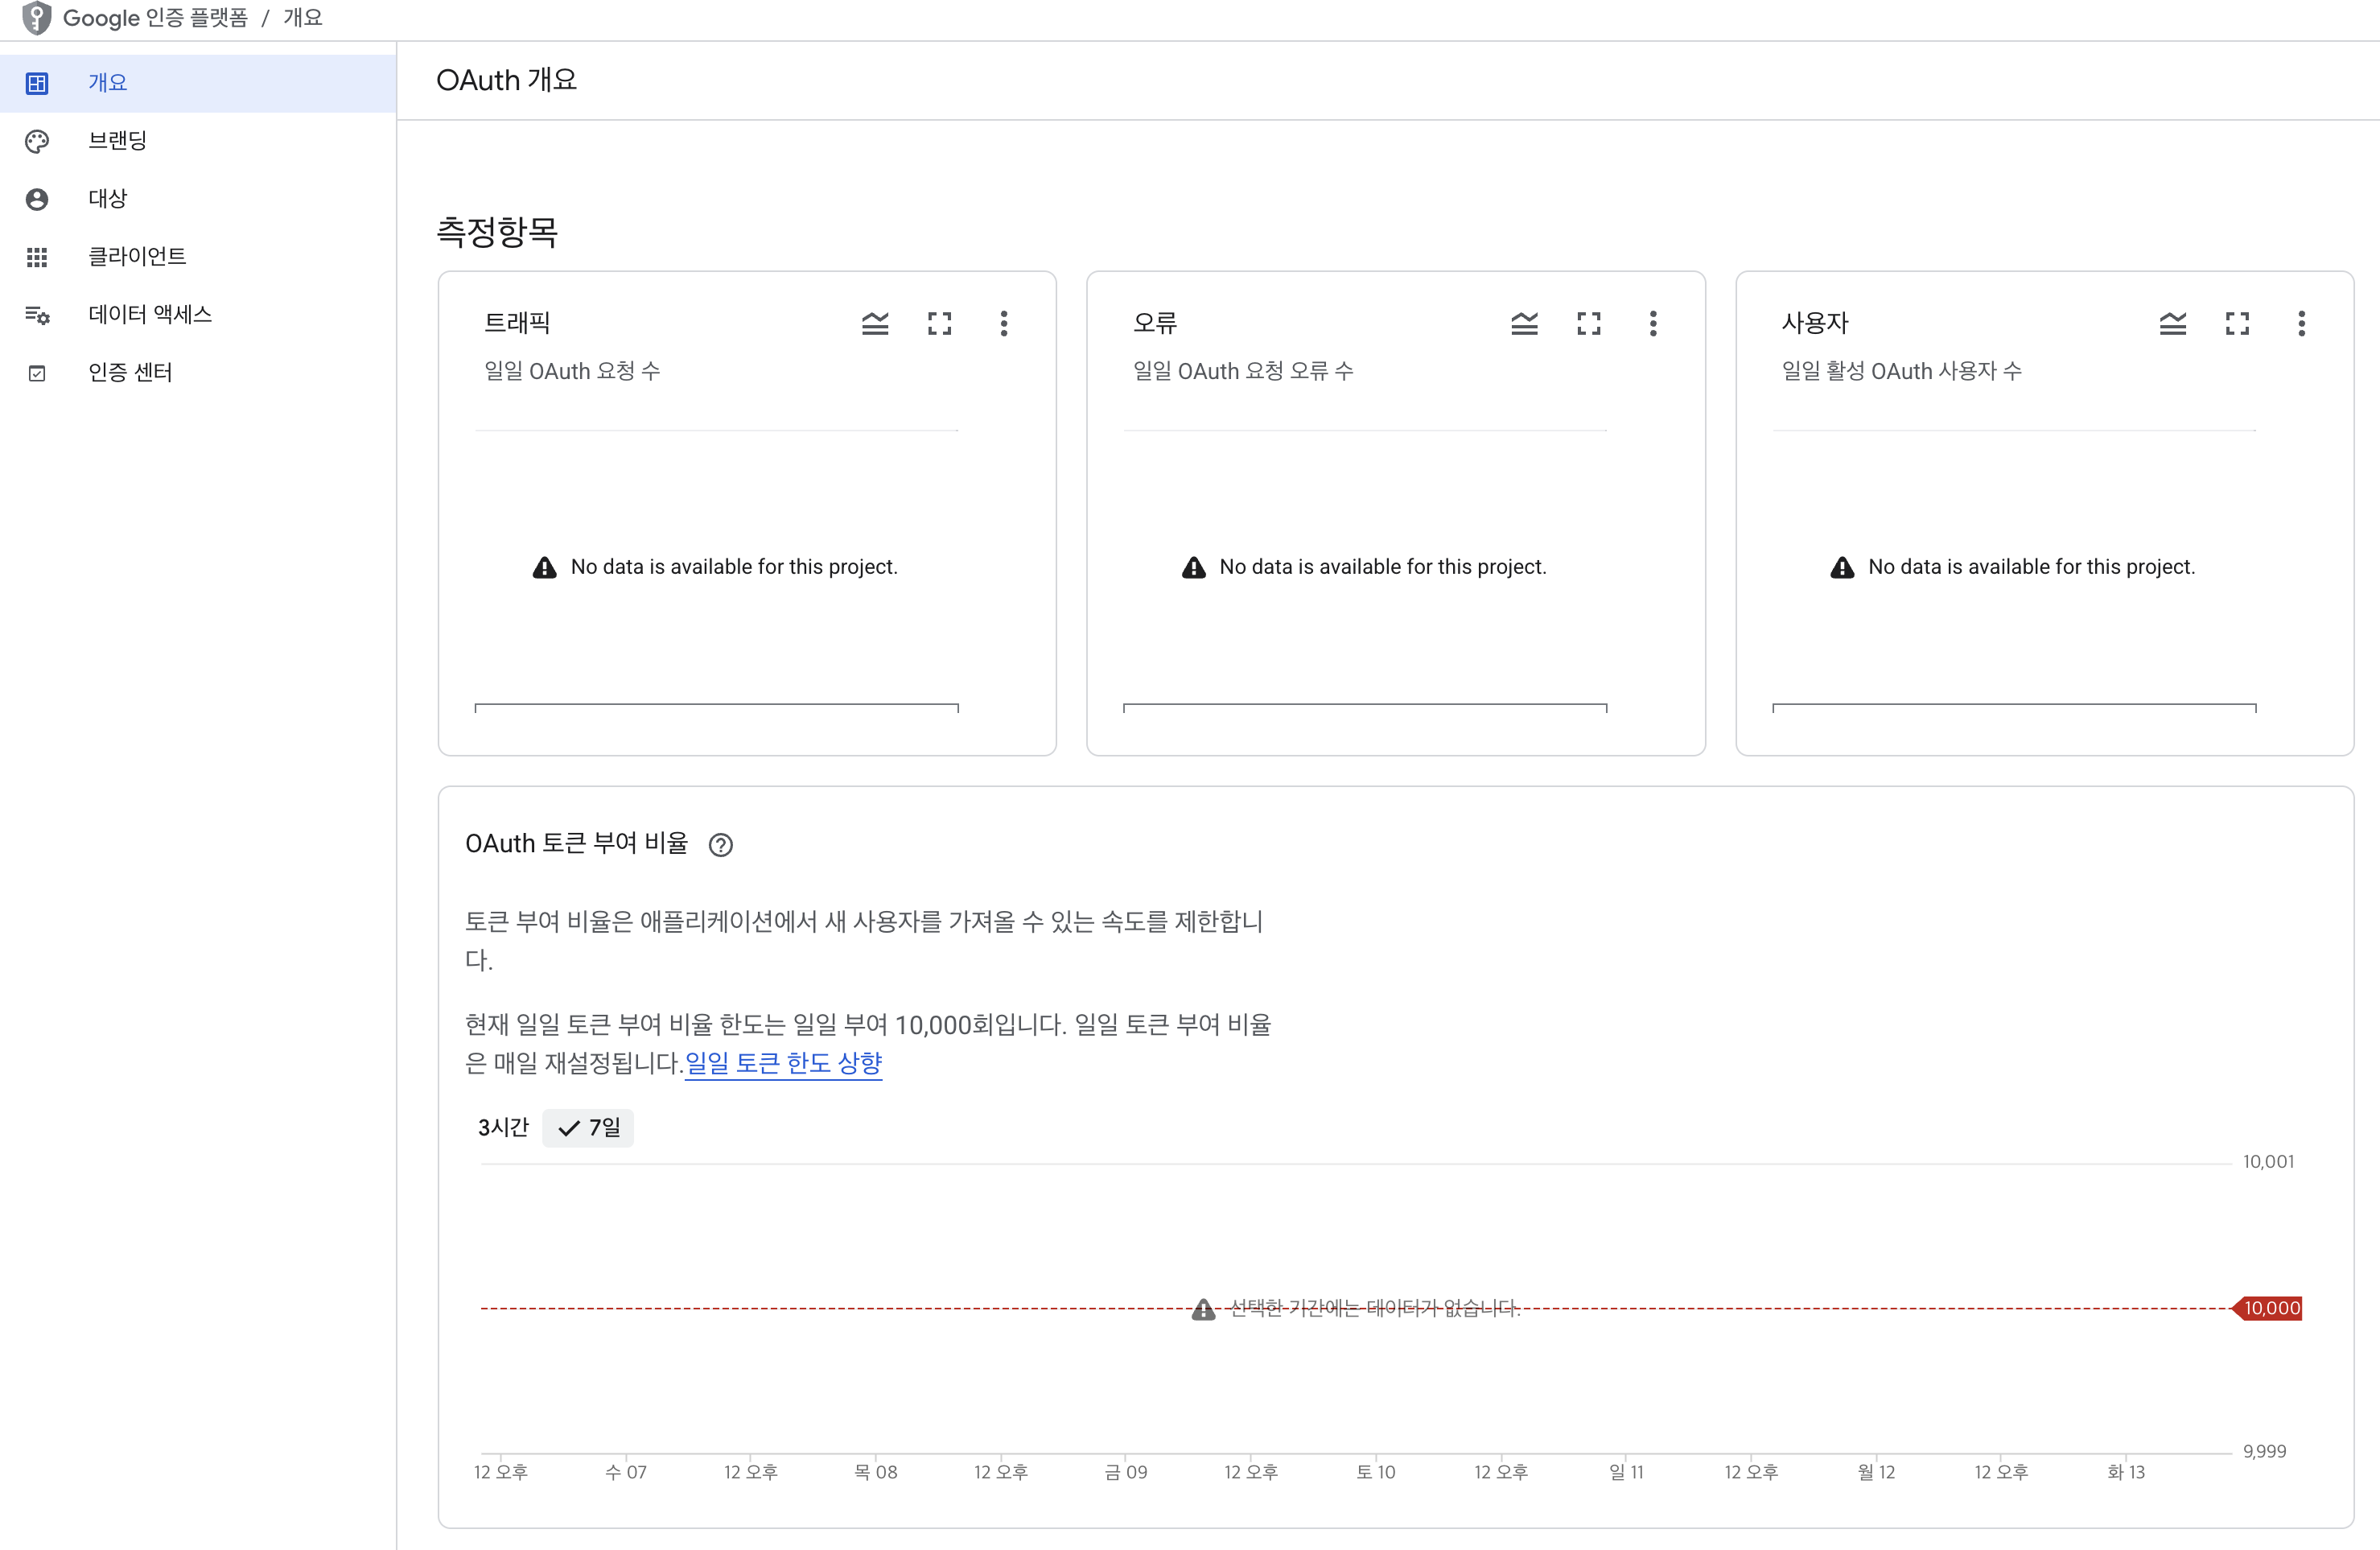Click warning triangle icon in 오류 card

click(1193, 568)
